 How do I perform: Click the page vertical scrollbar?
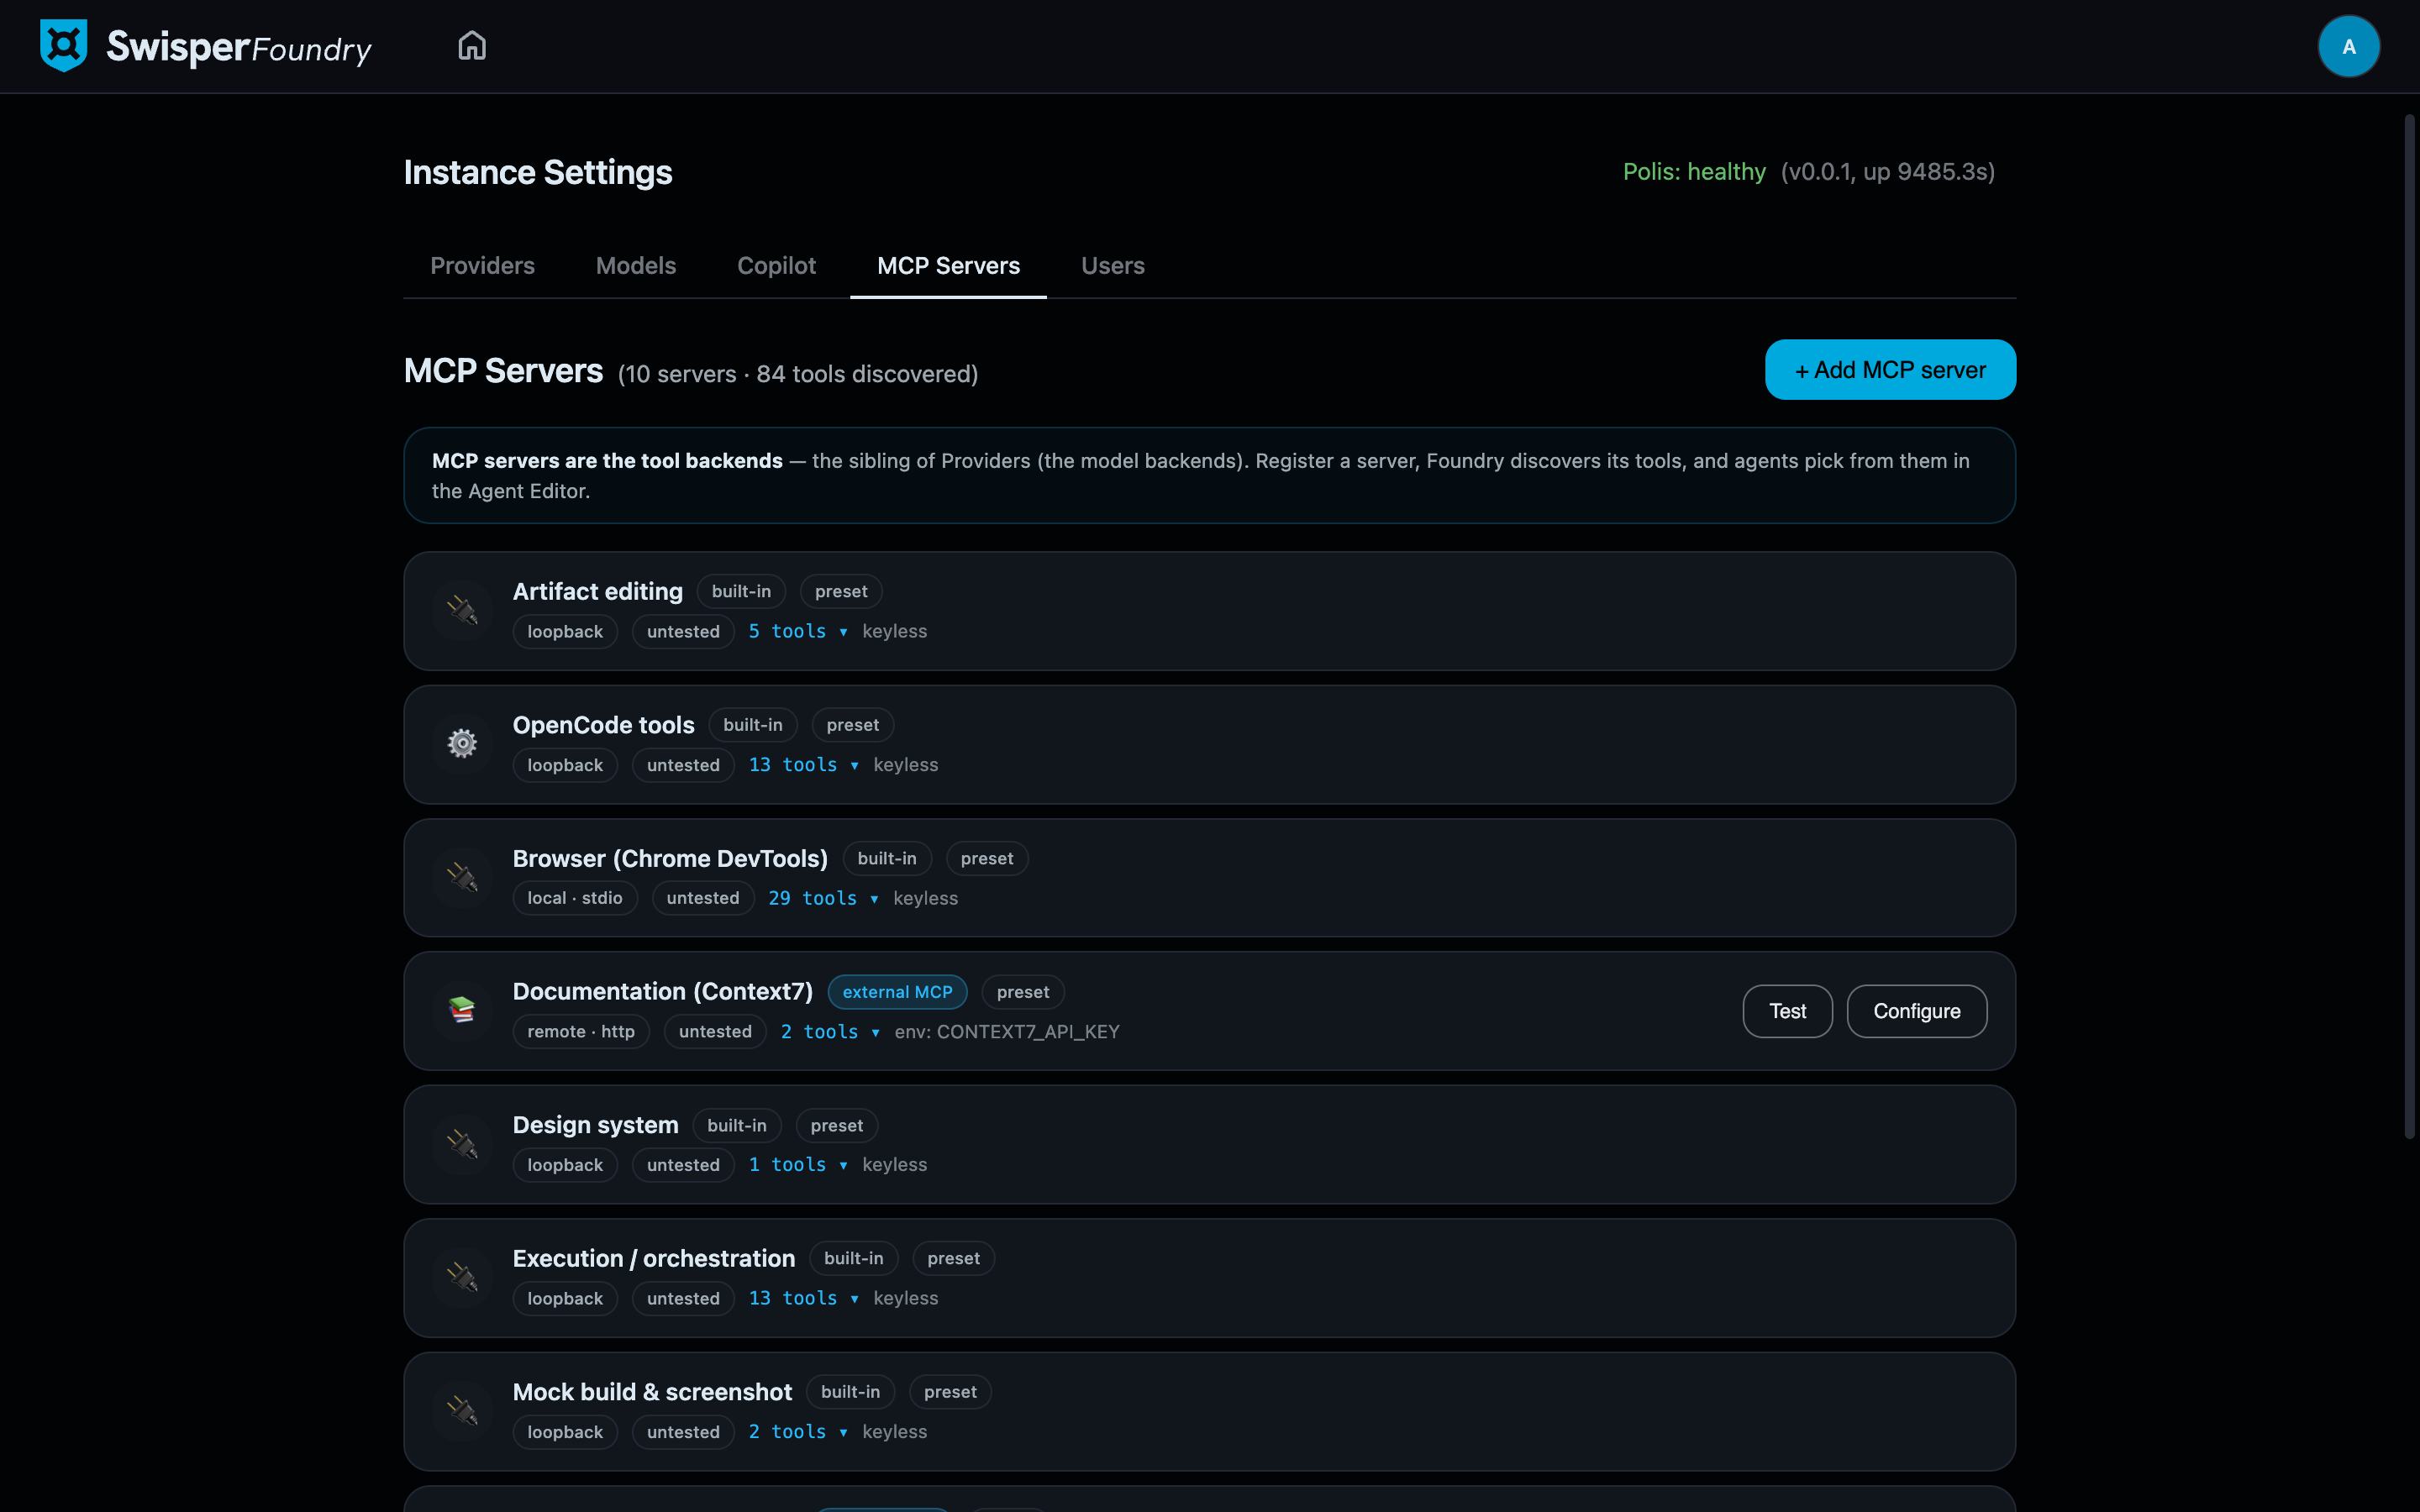pos(2409,628)
